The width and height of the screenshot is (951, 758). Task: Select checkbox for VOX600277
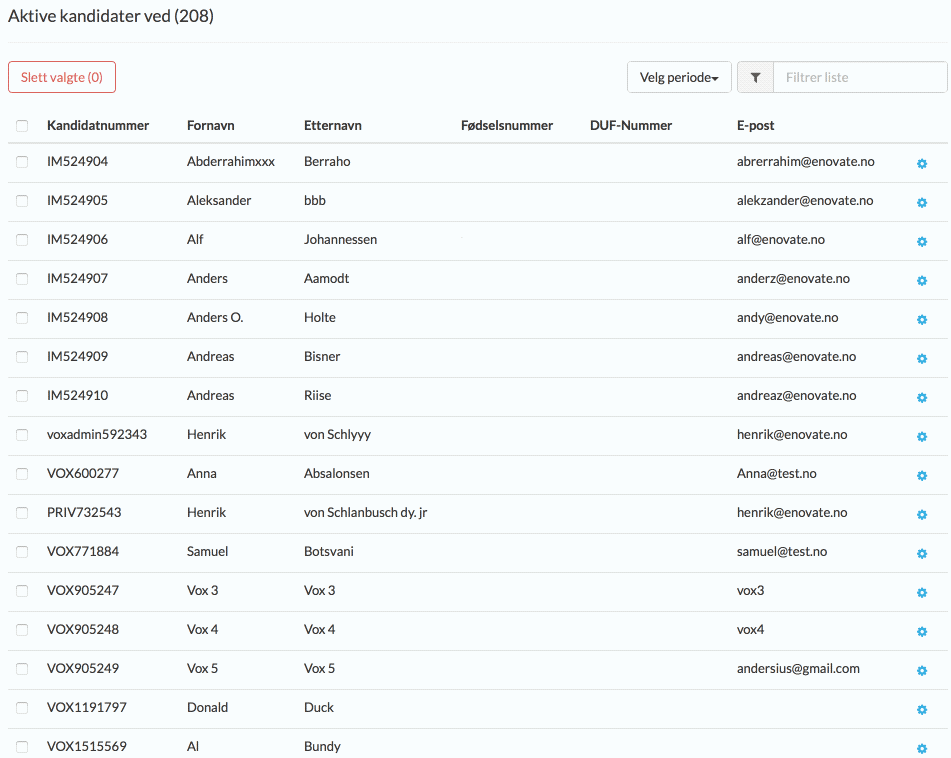(22, 474)
